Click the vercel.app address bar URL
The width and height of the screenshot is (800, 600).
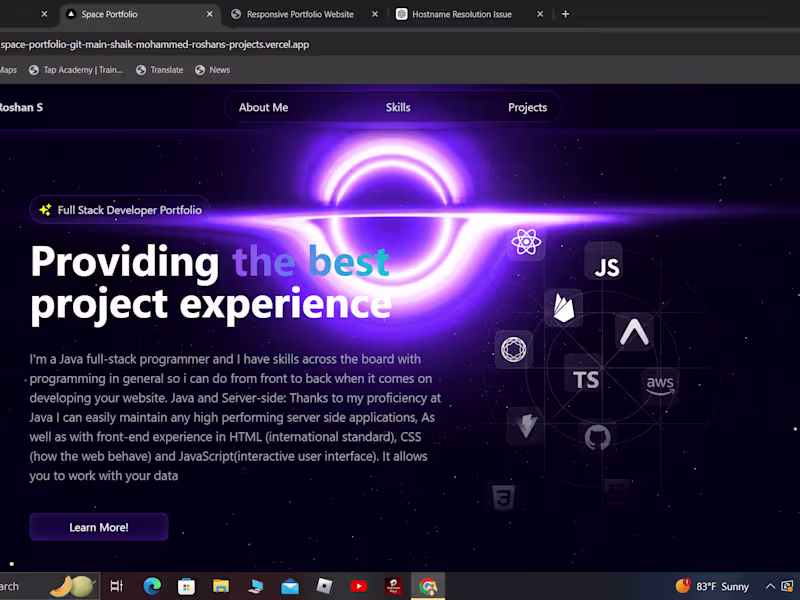[155, 44]
